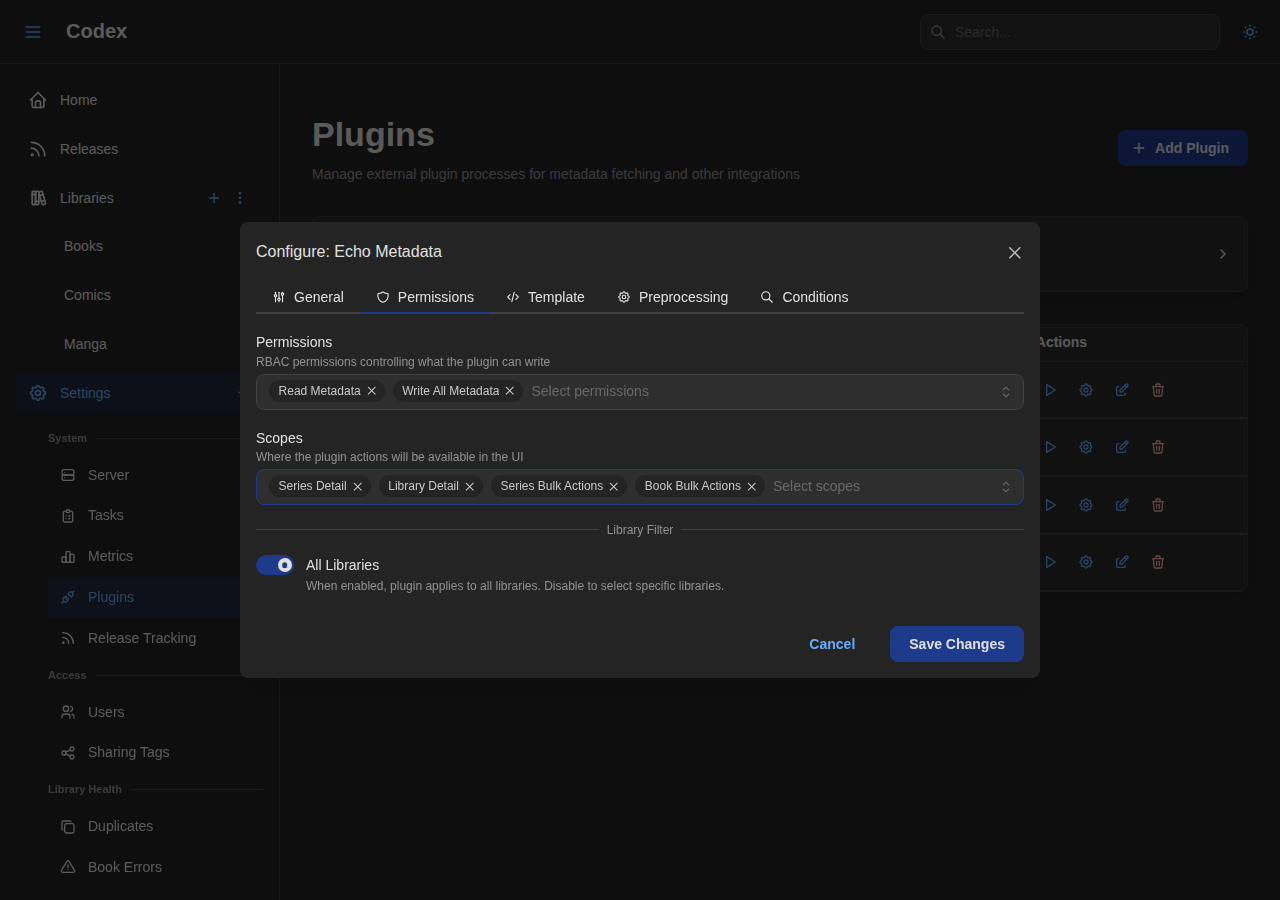
Task: Remove the Write All Metadata permission chip
Action: (510, 391)
